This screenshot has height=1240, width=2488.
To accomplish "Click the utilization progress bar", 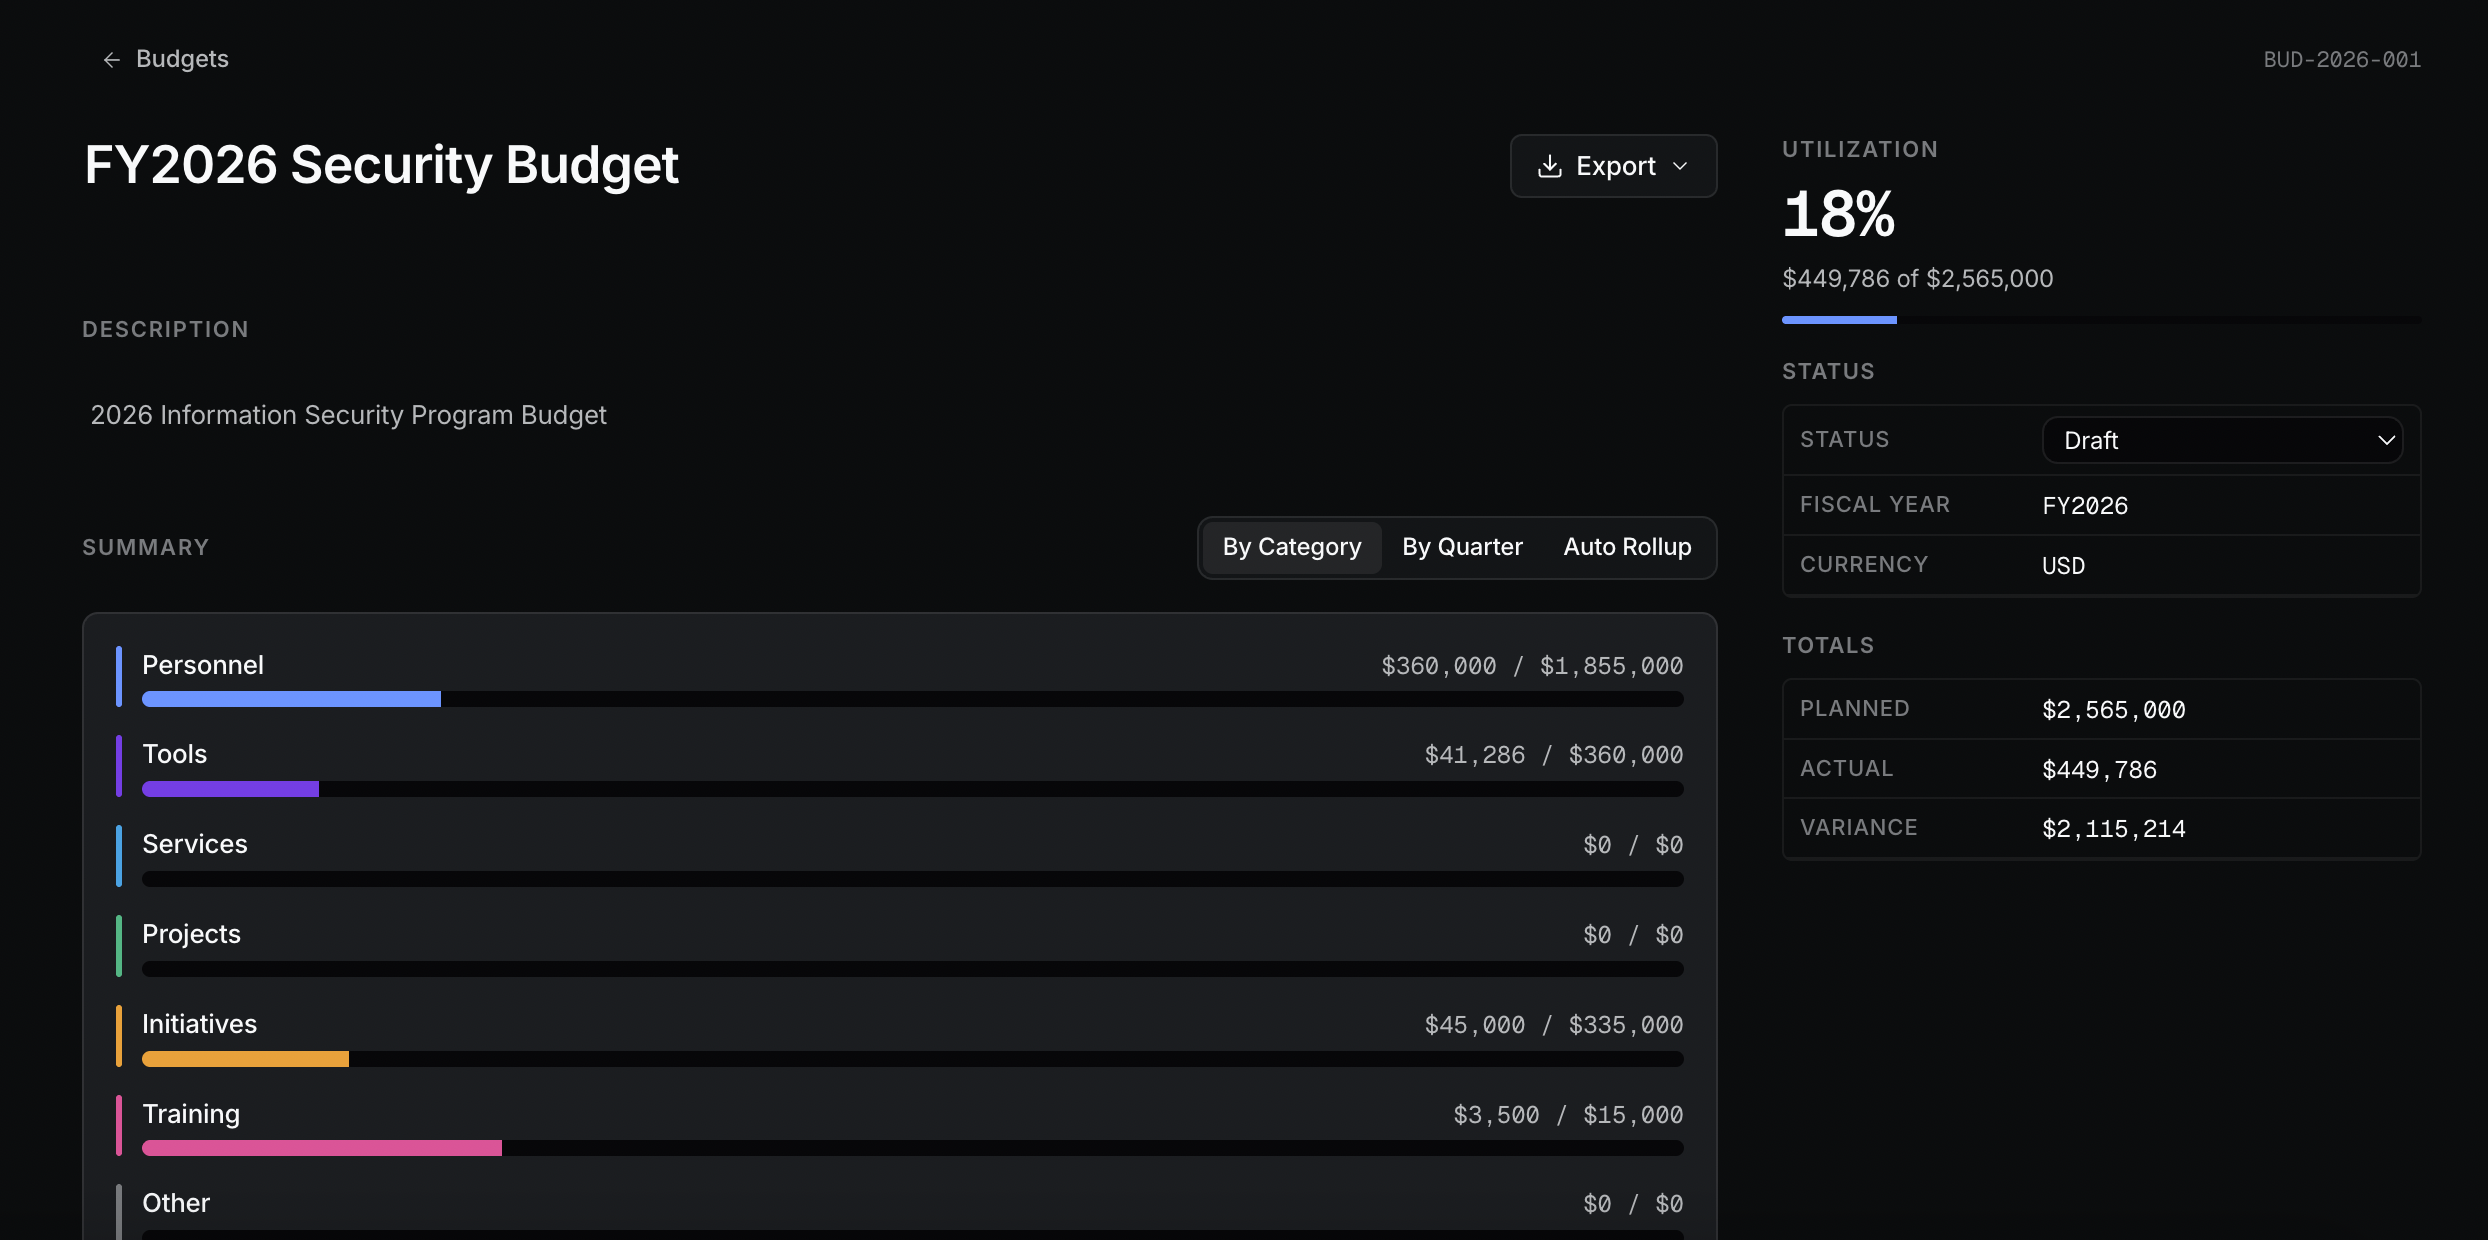I will click(x=2101, y=320).
